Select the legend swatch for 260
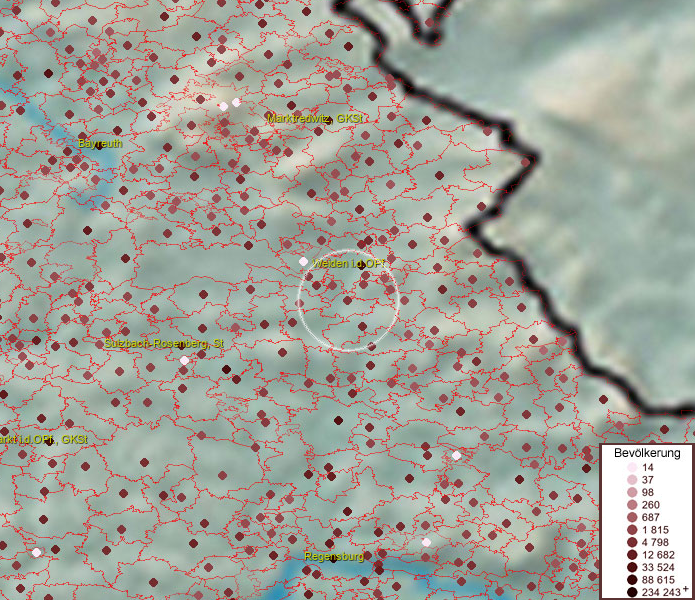The image size is (695, 600). [x=631, y=505]
